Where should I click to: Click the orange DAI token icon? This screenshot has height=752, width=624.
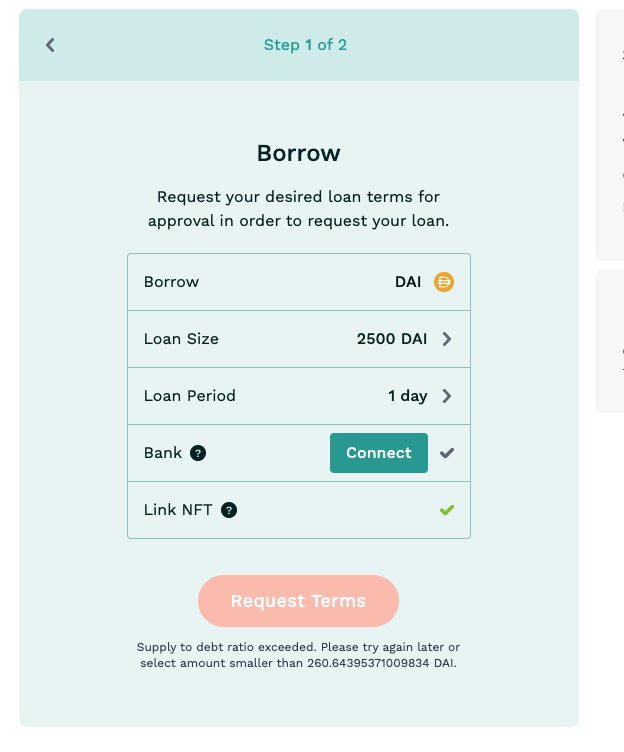pos(444,282)
